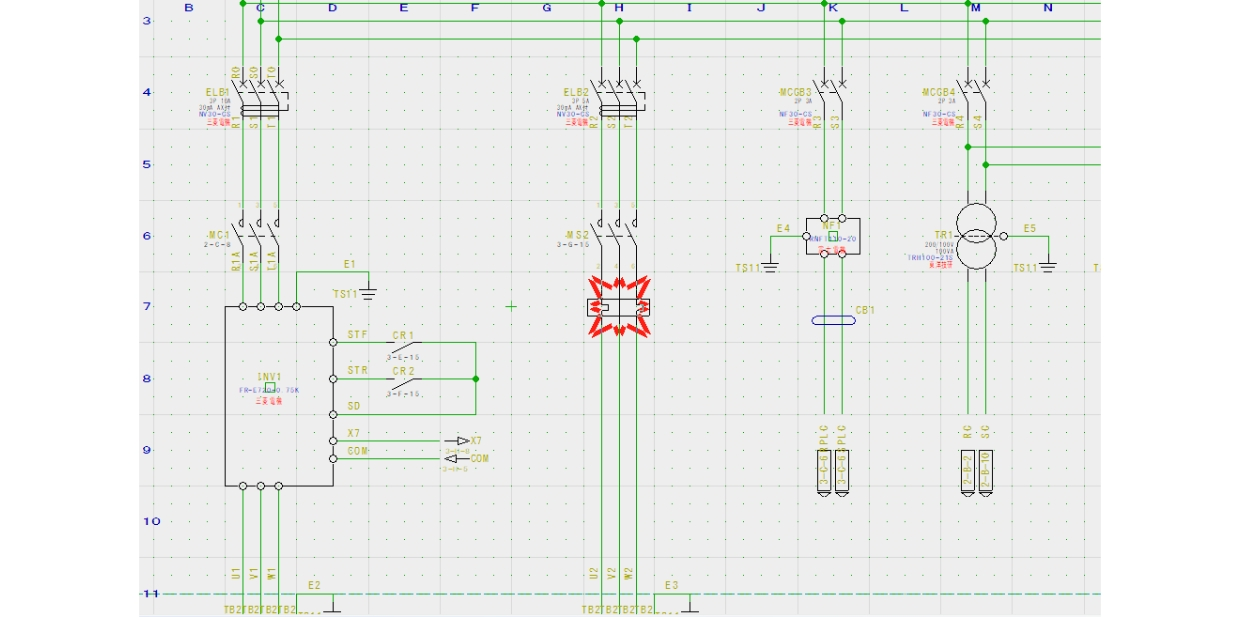
Task: Click the E3 ground terminal symbol
Action: point(689,608)
